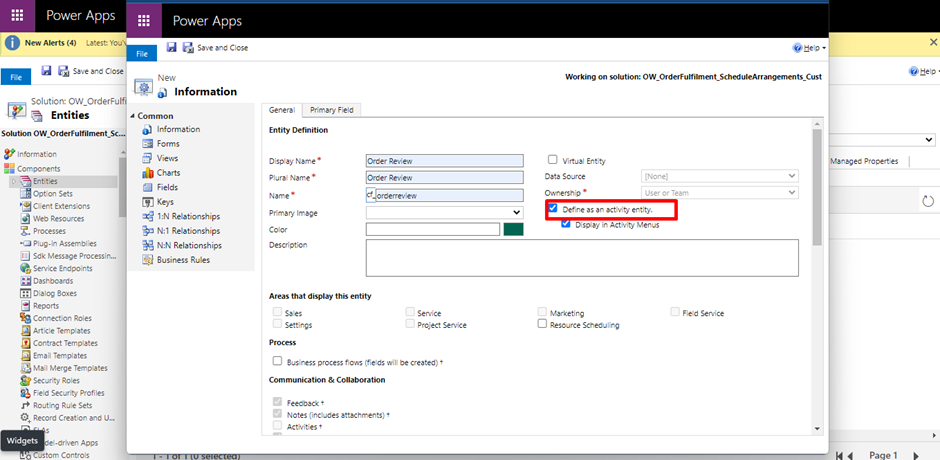Open the Ownership dropdown

(x=720, y=193)
